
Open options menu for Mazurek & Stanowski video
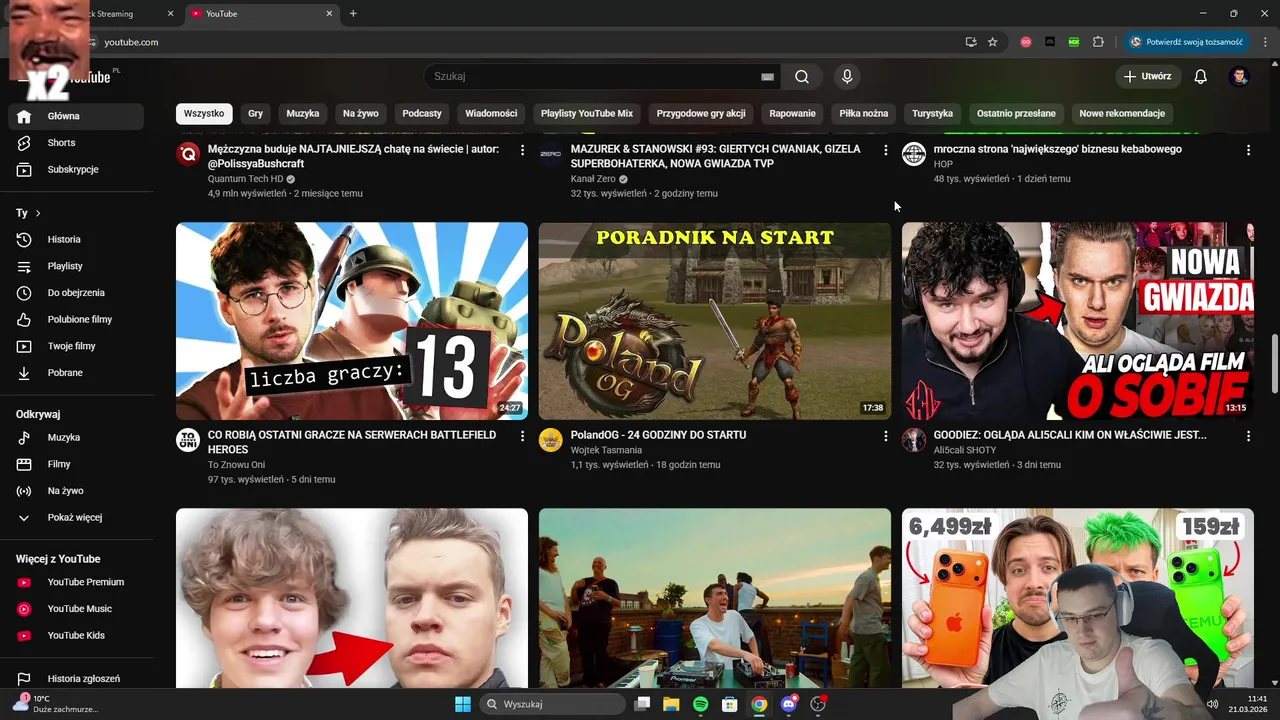coord(885,150)
